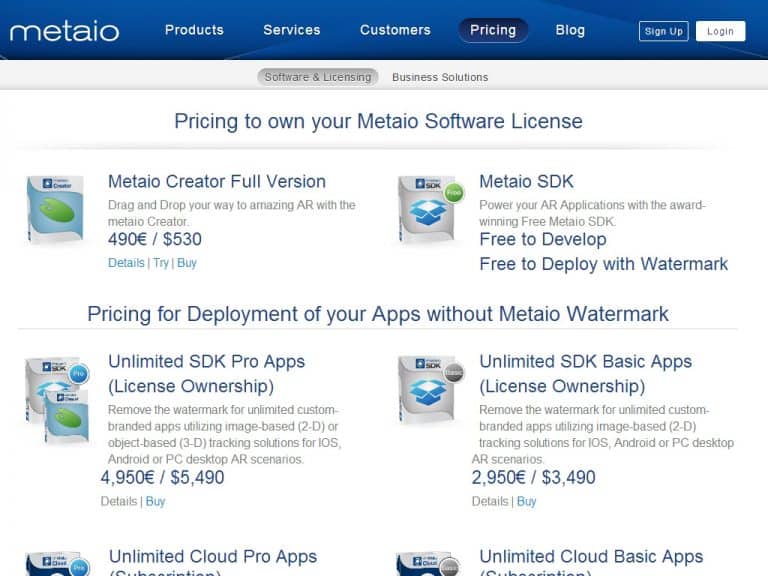Click the Metaio Creator box icon
This screenshot has width=768, height=576.
tap(55, 209)
